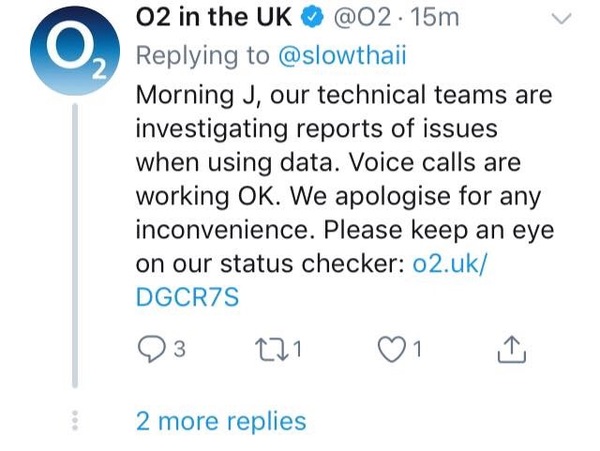The height and width of the screenshot is (451, 600).
Task: Select the @O2 handle
Action: 356,17
